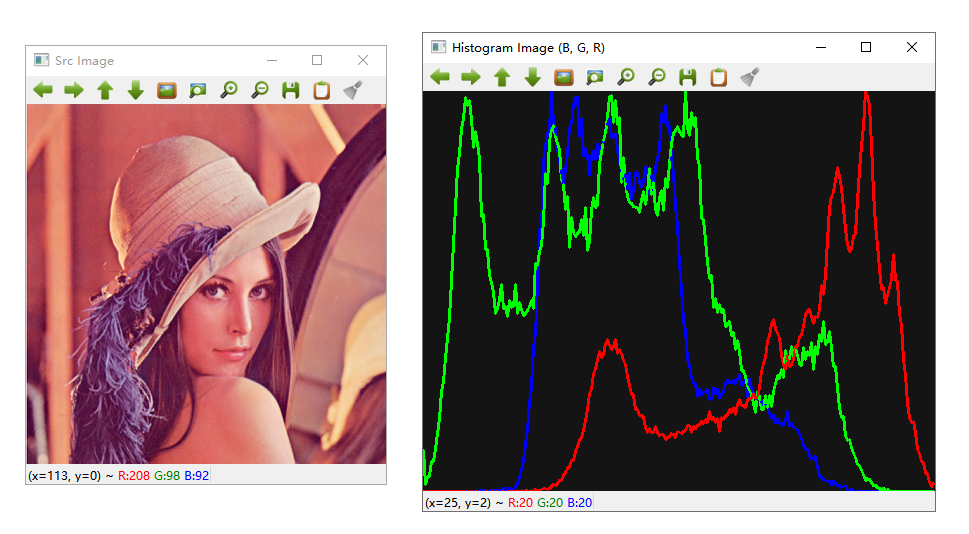Zoom out on the Histogram Image
969x534 pixels.
tap(657, 77)
